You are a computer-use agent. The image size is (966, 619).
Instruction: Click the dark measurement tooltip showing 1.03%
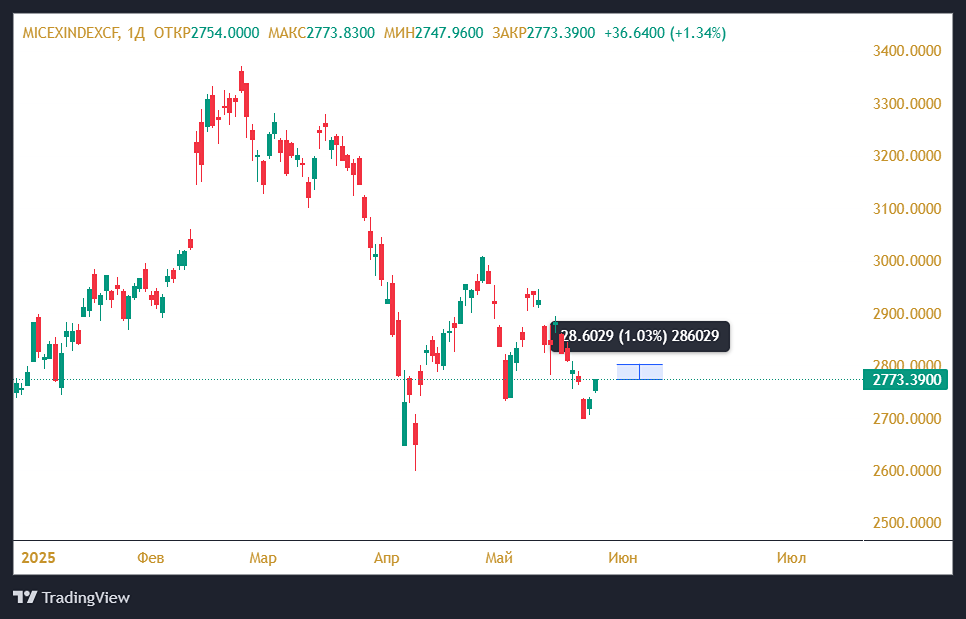point(640,336)
